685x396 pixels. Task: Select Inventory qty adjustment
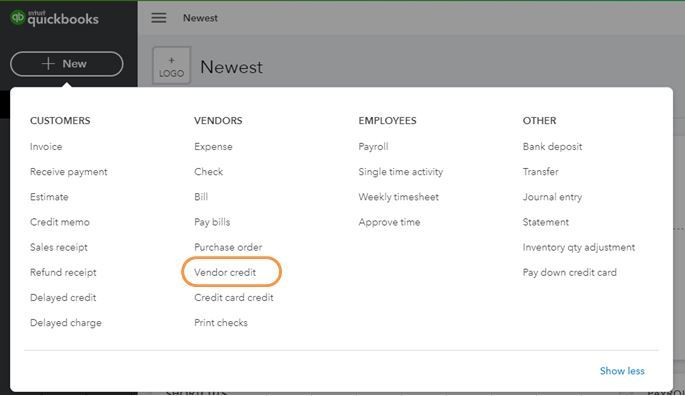pos(579,247)
